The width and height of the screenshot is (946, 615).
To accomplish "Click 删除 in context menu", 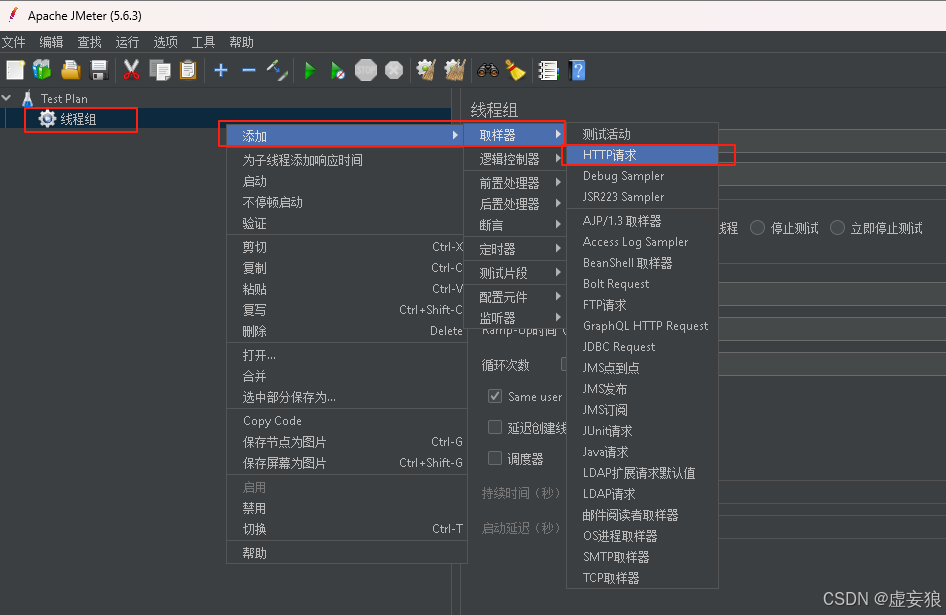I will (344, 331).
